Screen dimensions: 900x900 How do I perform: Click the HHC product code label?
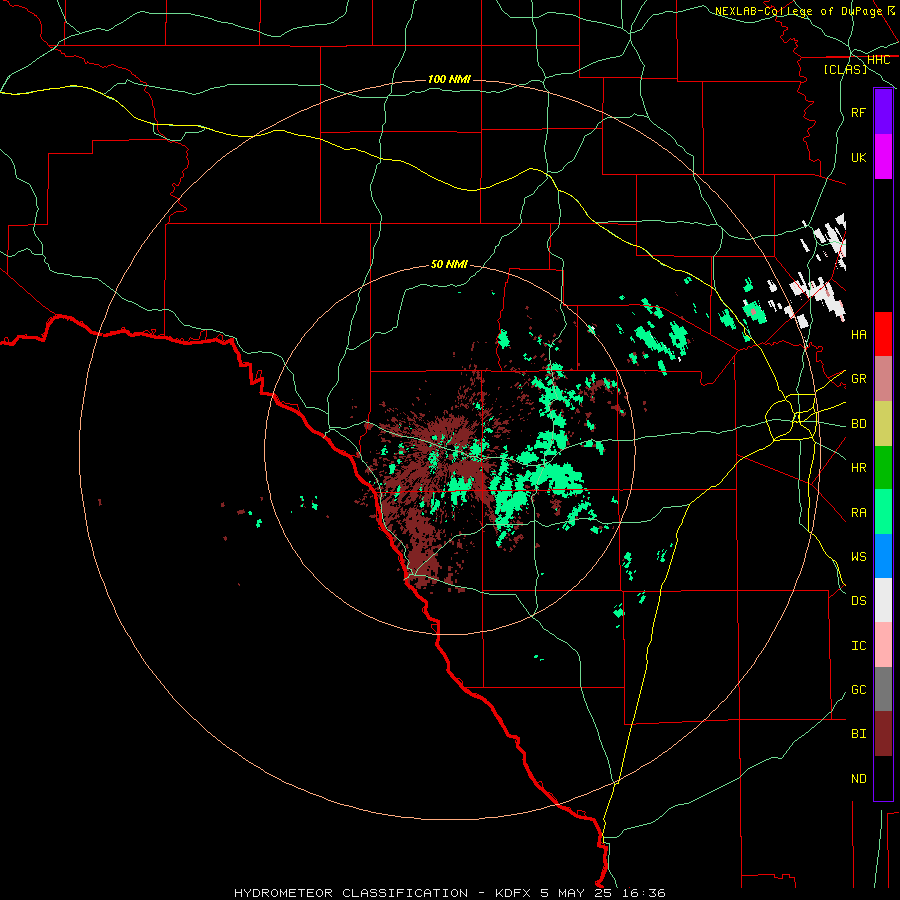[878, 60]
